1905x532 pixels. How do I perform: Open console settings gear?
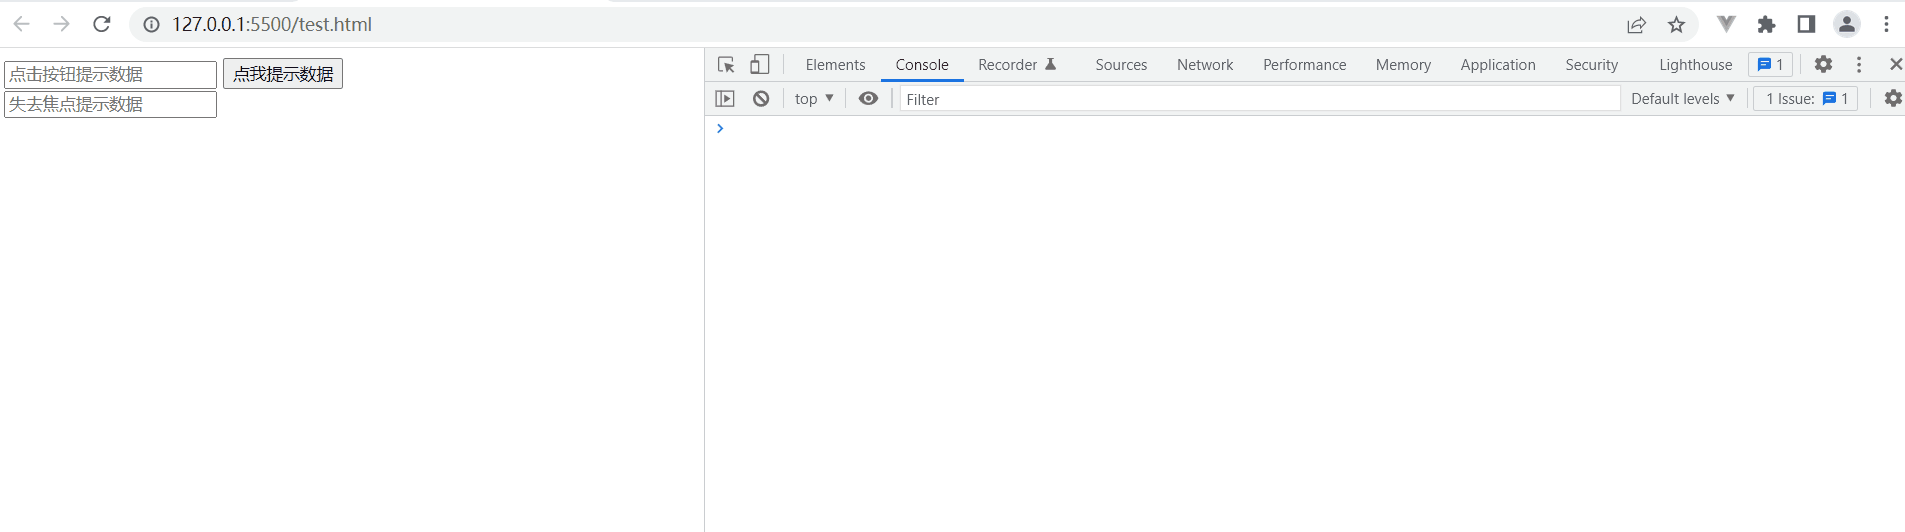(x=1893, y=99)
